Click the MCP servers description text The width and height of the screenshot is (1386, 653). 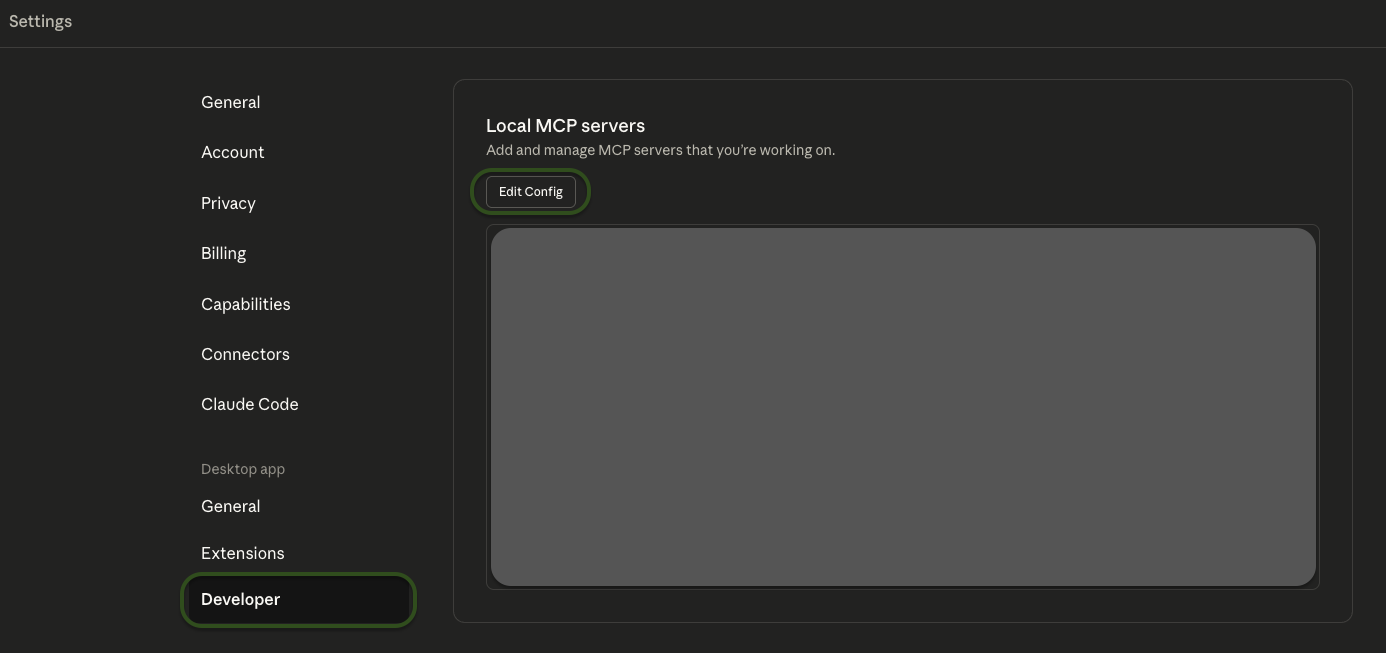(x=660, y=150)
